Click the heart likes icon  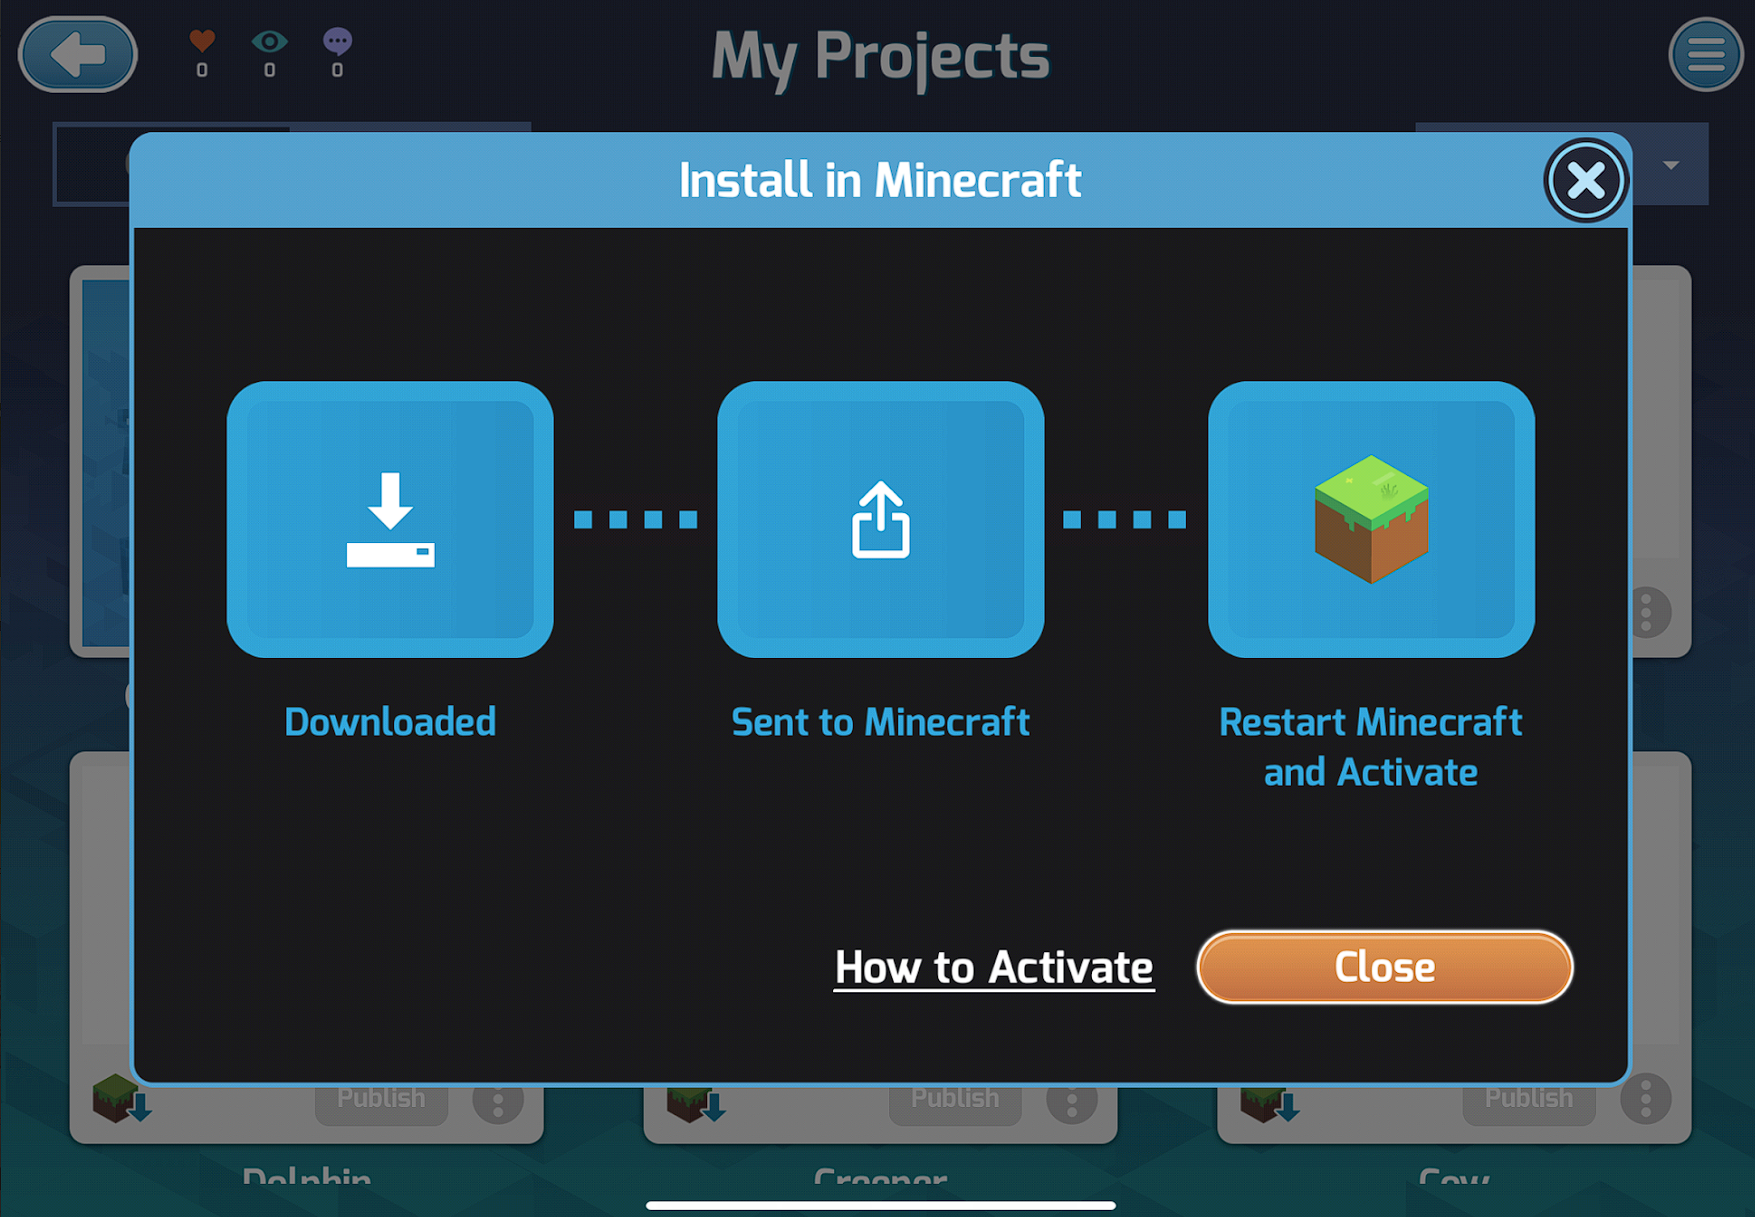[202, 41]
